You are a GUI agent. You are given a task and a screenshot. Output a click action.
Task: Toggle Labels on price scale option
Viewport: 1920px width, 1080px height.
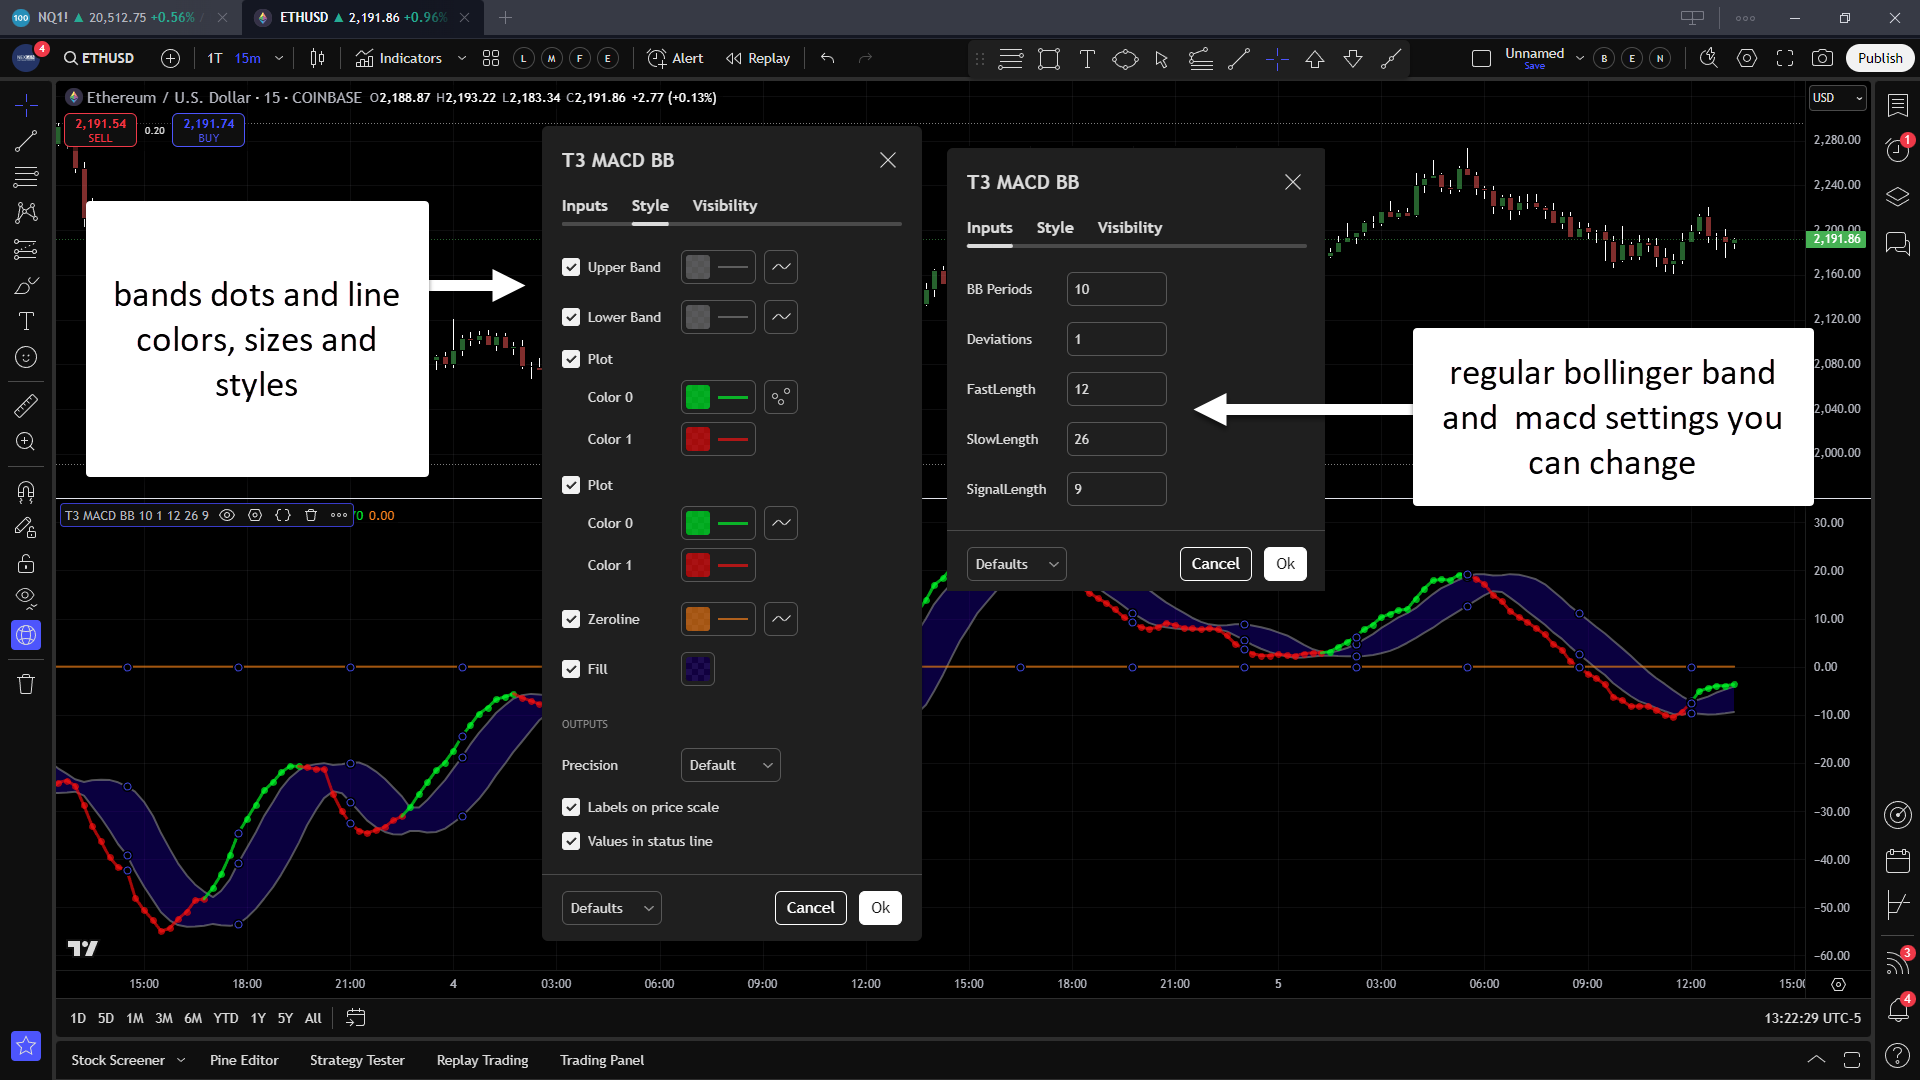[x=571, y=807]
